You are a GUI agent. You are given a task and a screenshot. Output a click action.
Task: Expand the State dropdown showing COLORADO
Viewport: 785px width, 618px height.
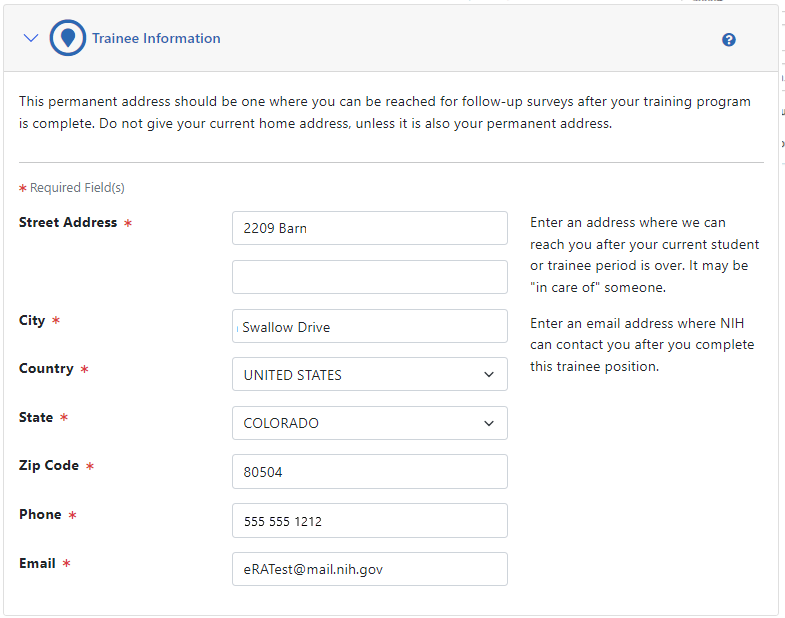pyautogui.click(x=369, y=423)
